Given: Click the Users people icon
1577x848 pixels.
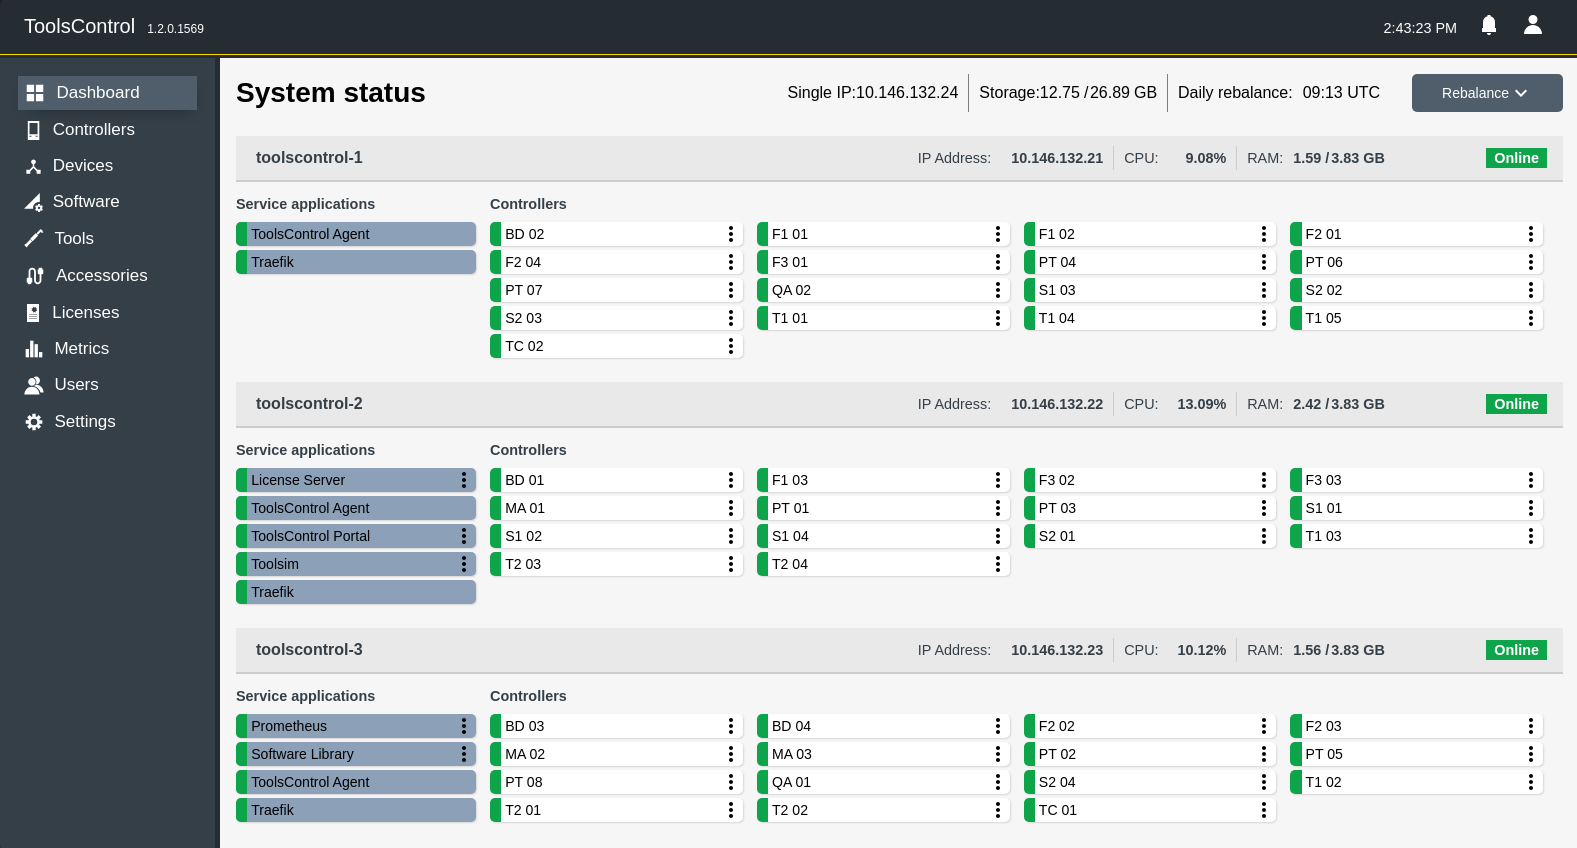Looking at the screenshot, I should [x=34, y=385].
